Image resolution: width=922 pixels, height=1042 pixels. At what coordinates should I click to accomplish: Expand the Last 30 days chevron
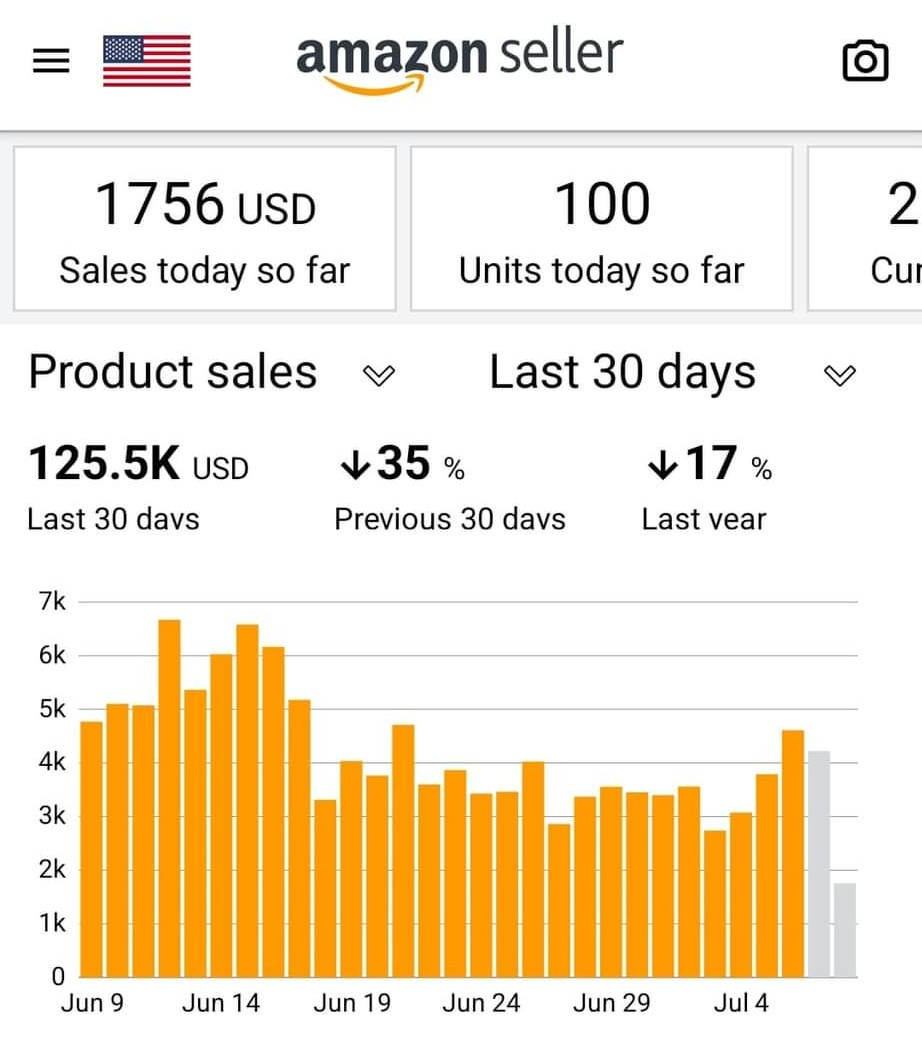[x=840, y=375]
